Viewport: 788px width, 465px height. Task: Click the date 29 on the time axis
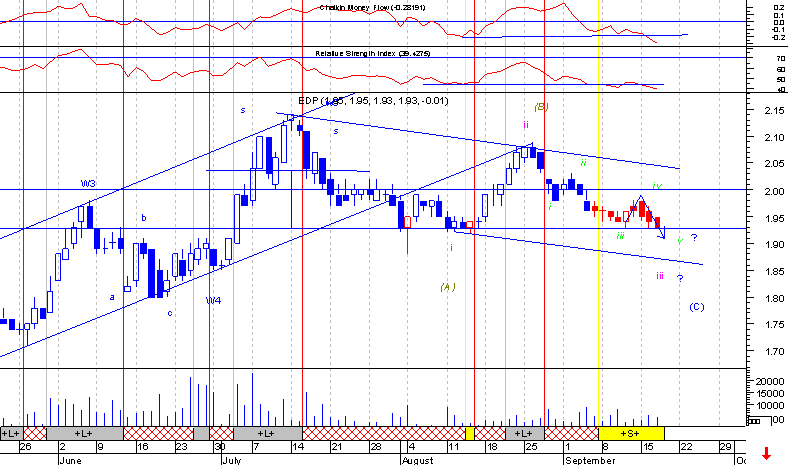(725, 447)
